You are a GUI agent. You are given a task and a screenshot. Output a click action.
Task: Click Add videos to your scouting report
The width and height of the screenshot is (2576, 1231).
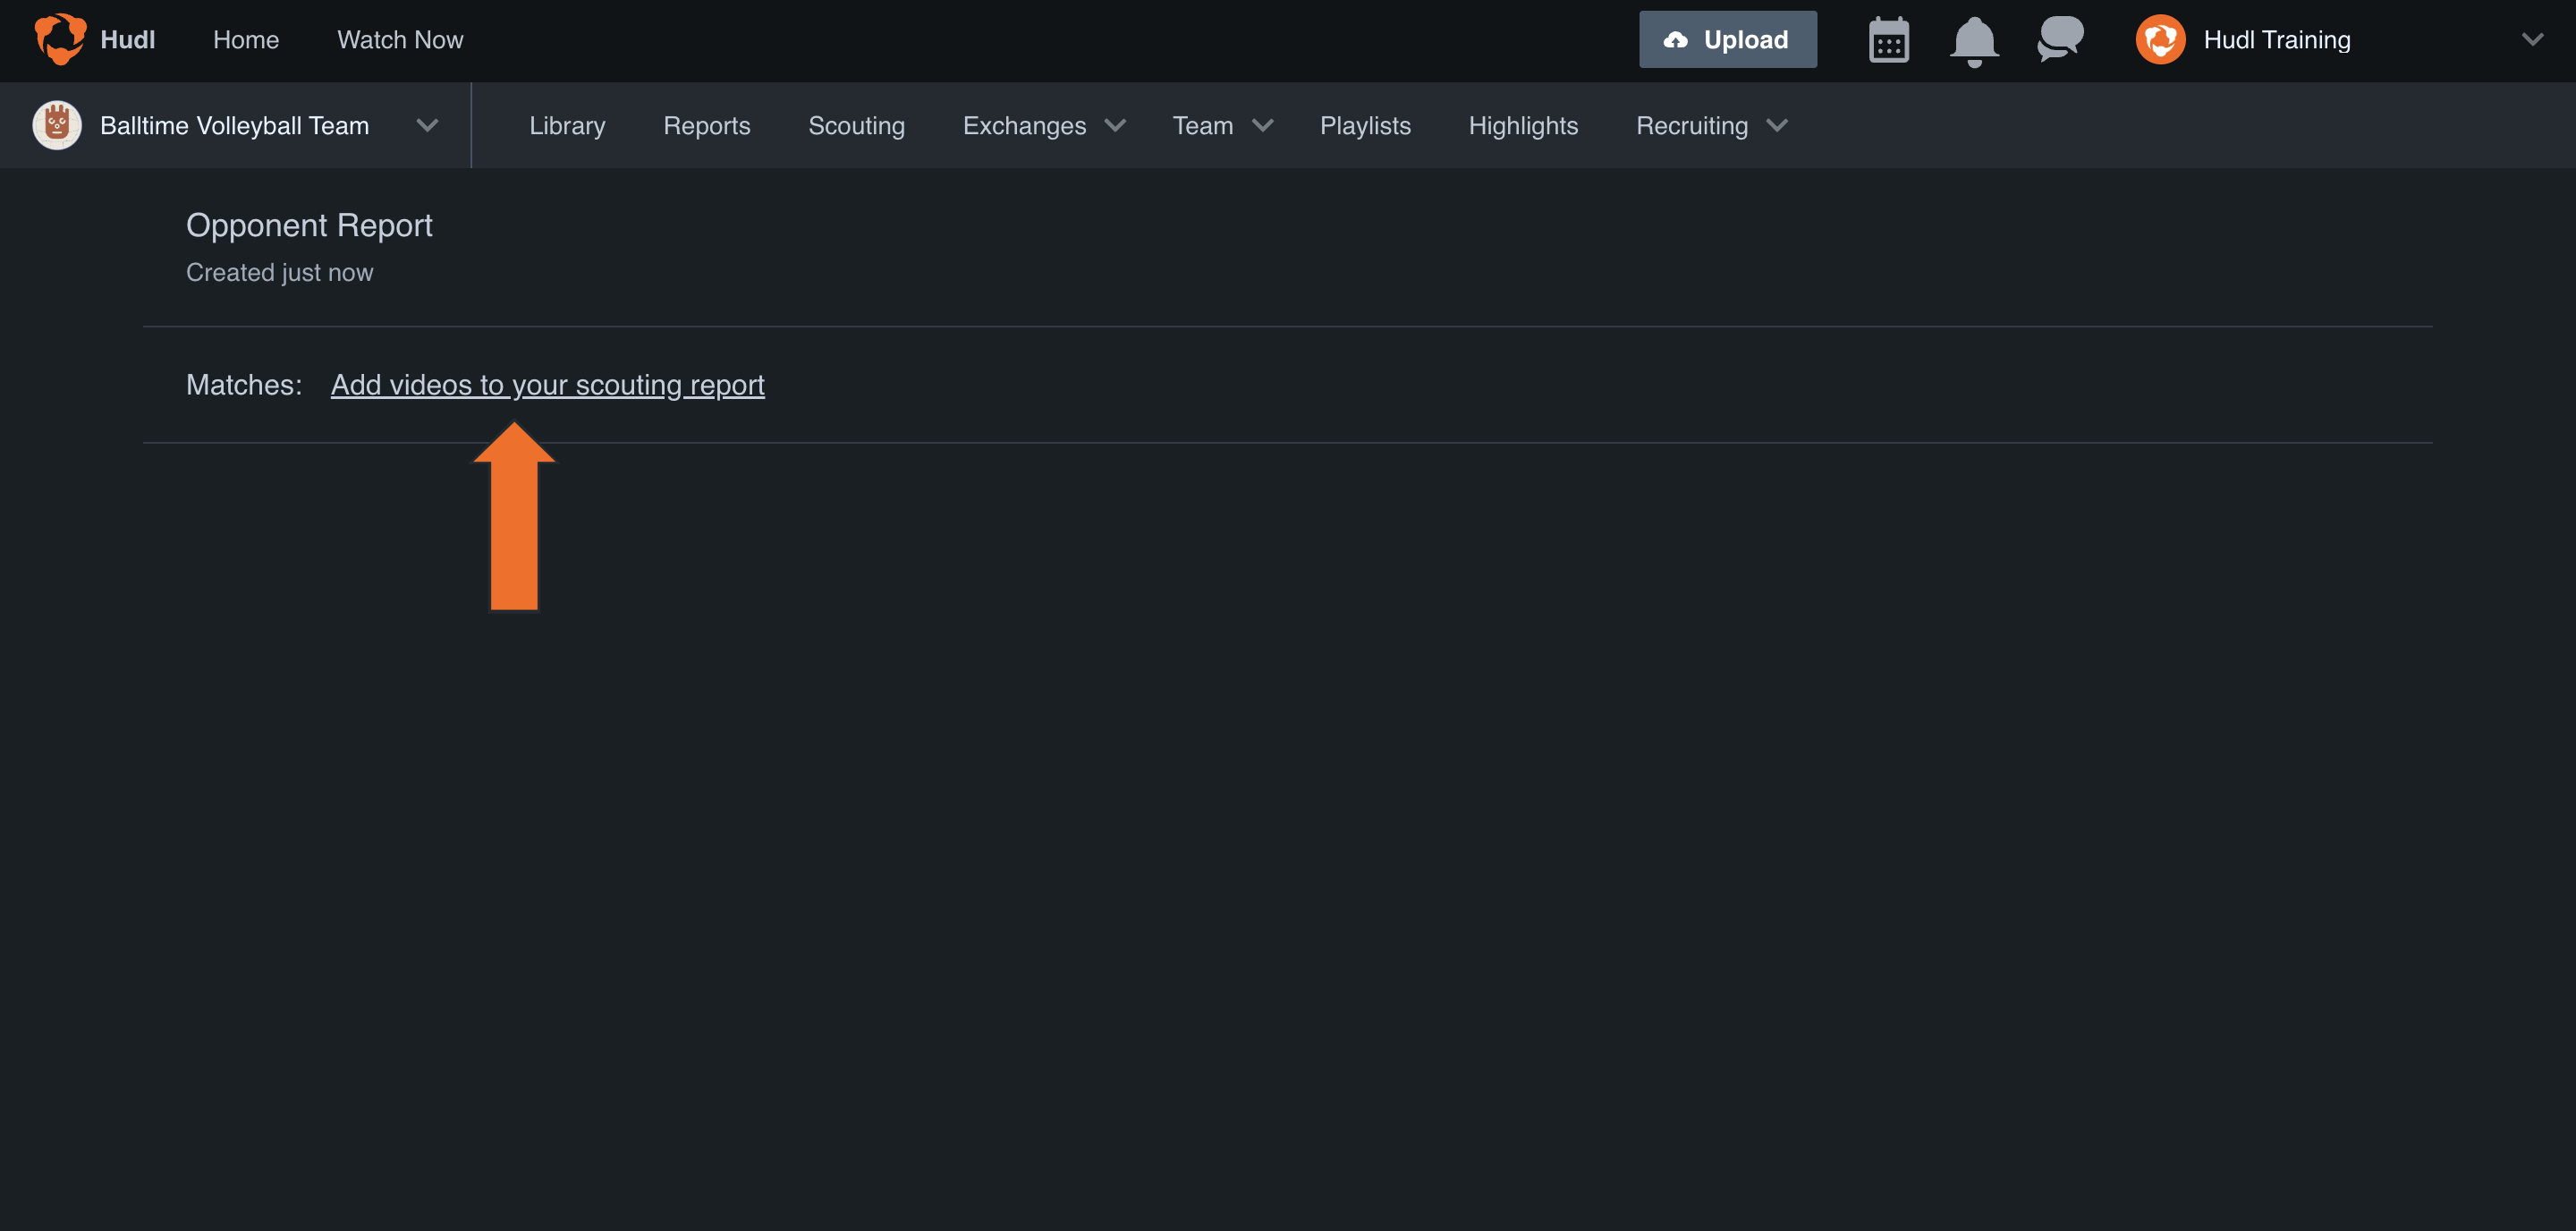pos(547,385)
